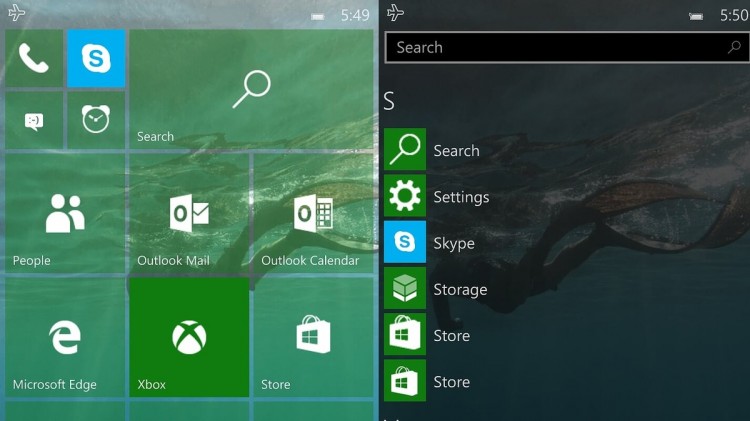750x421 pixels.
Task: Focus the Search box in app list
Action: pyautogui.click(x=567, y=47)
